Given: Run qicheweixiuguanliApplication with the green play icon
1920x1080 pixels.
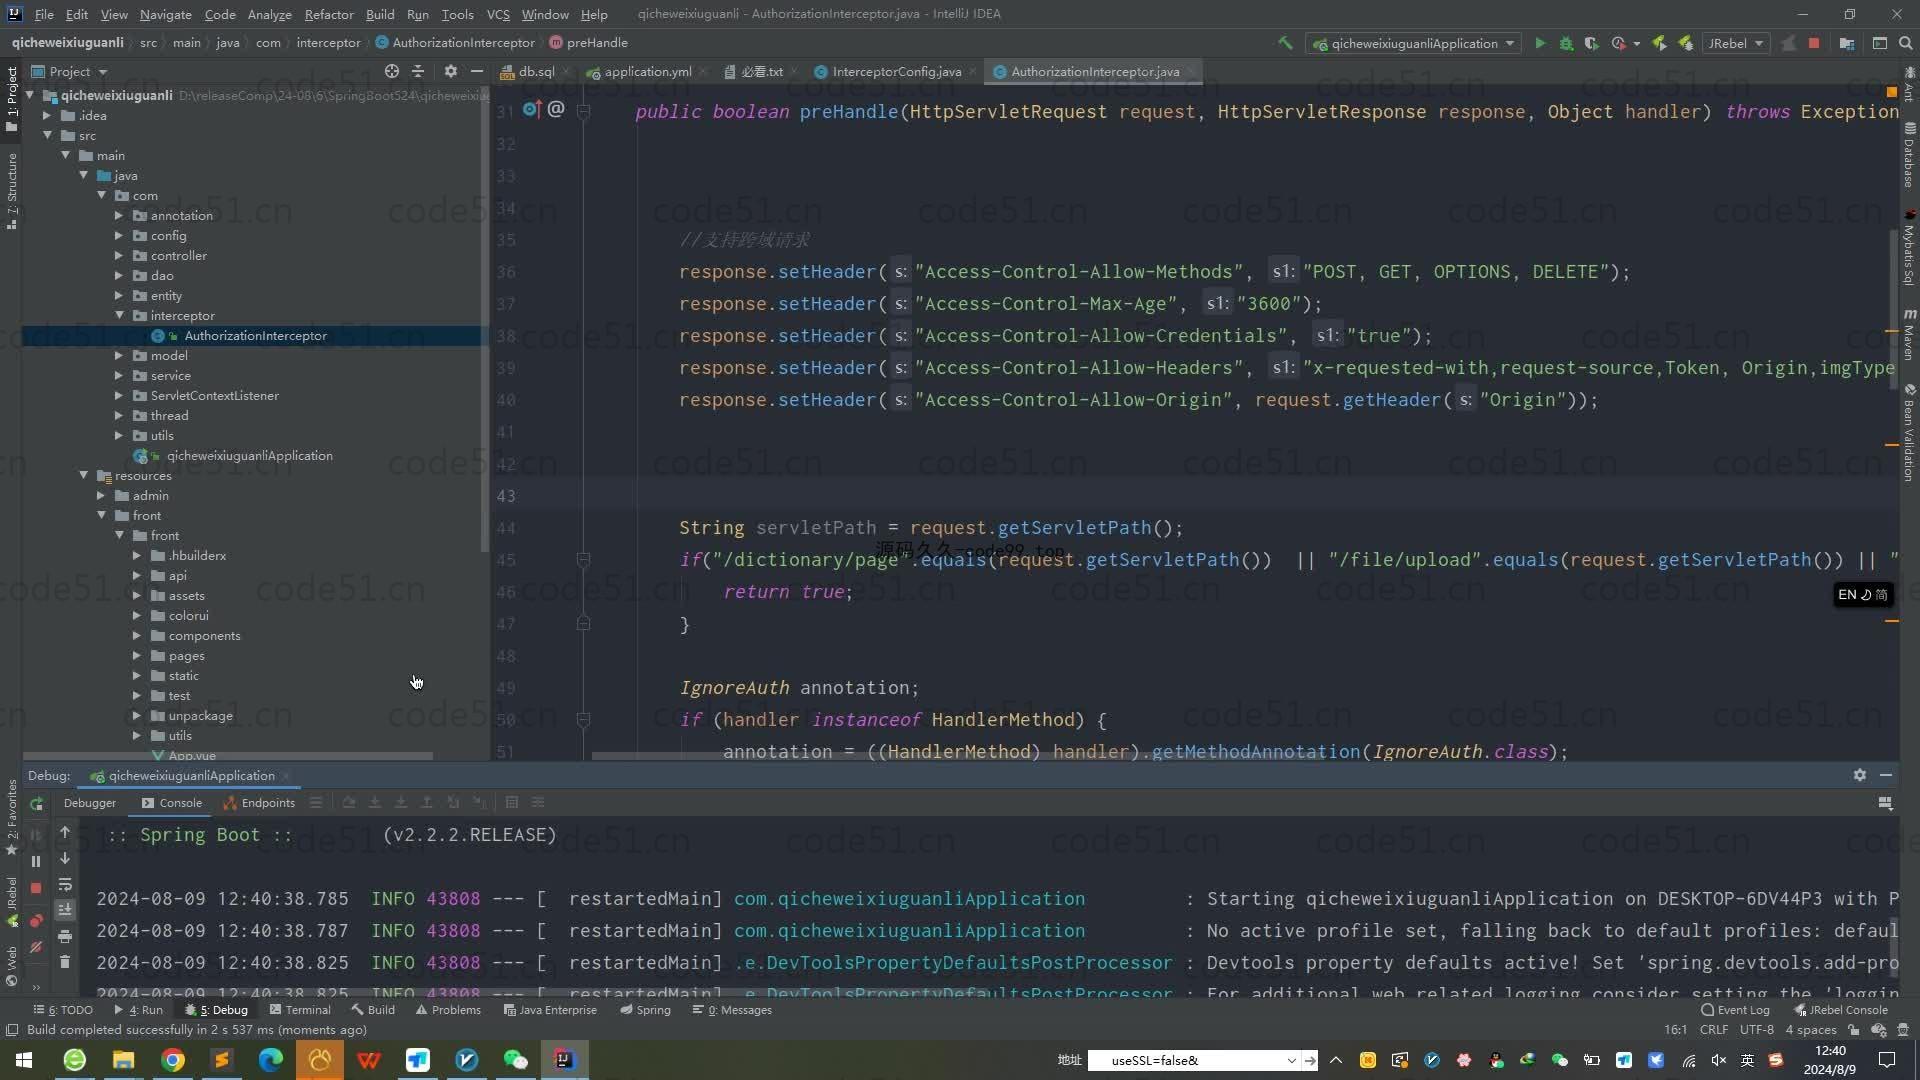Looking at the screenshot, I should [x=1540, y=43].
